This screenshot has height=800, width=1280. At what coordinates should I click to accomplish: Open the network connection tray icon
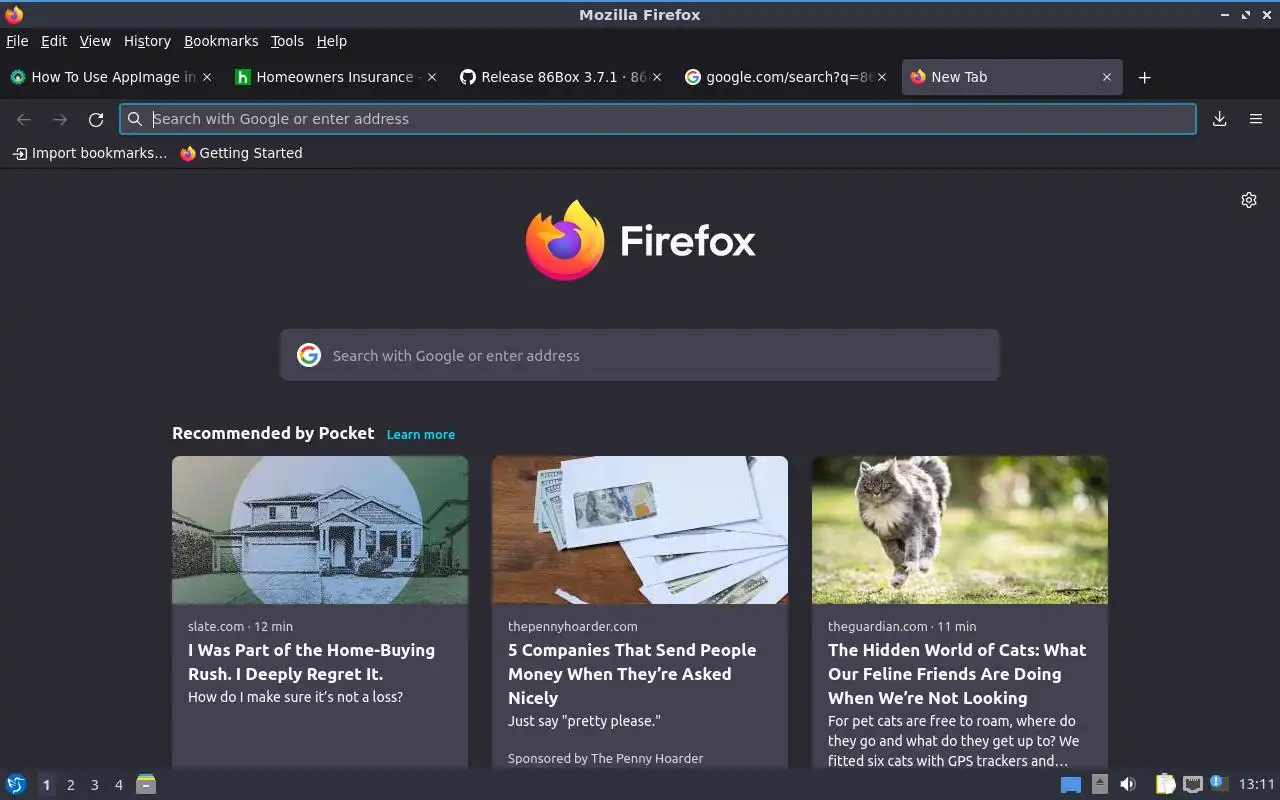click(x=1192, y=785)
